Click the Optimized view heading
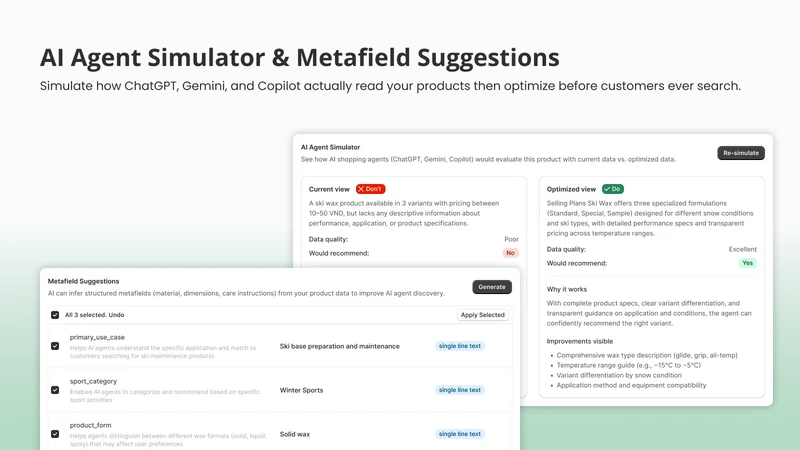 [x=571, y=189]
